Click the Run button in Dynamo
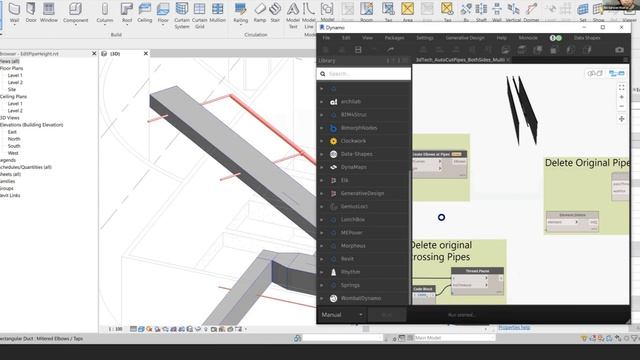 387,315
